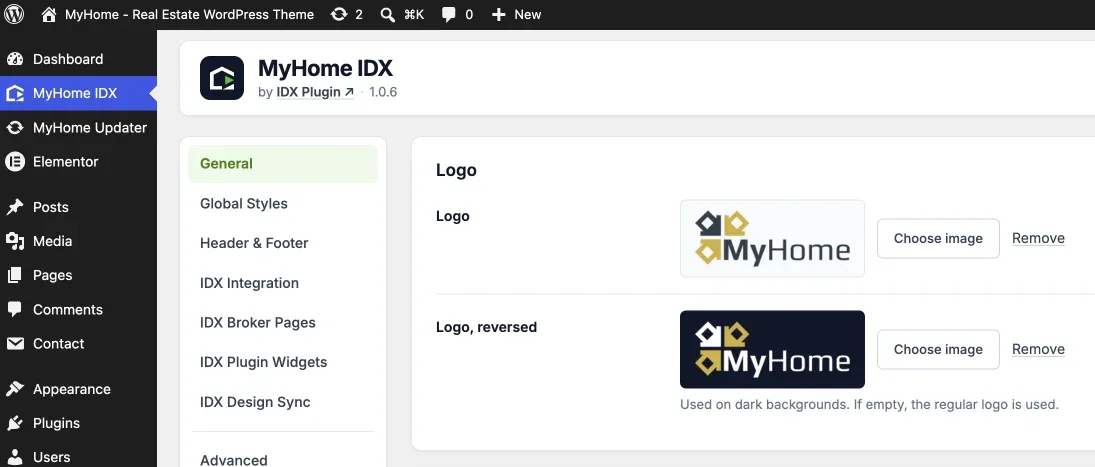Viewport: 1095px width, 467px height.
Task: Click the dark reversed logo preview
Action: click(x=772, y=350)
